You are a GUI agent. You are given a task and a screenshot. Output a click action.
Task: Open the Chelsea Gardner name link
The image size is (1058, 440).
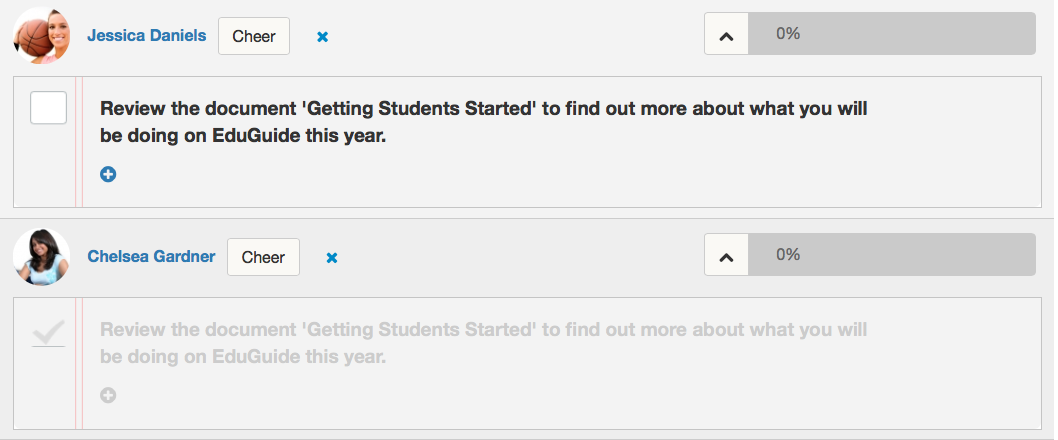(151, 256)
